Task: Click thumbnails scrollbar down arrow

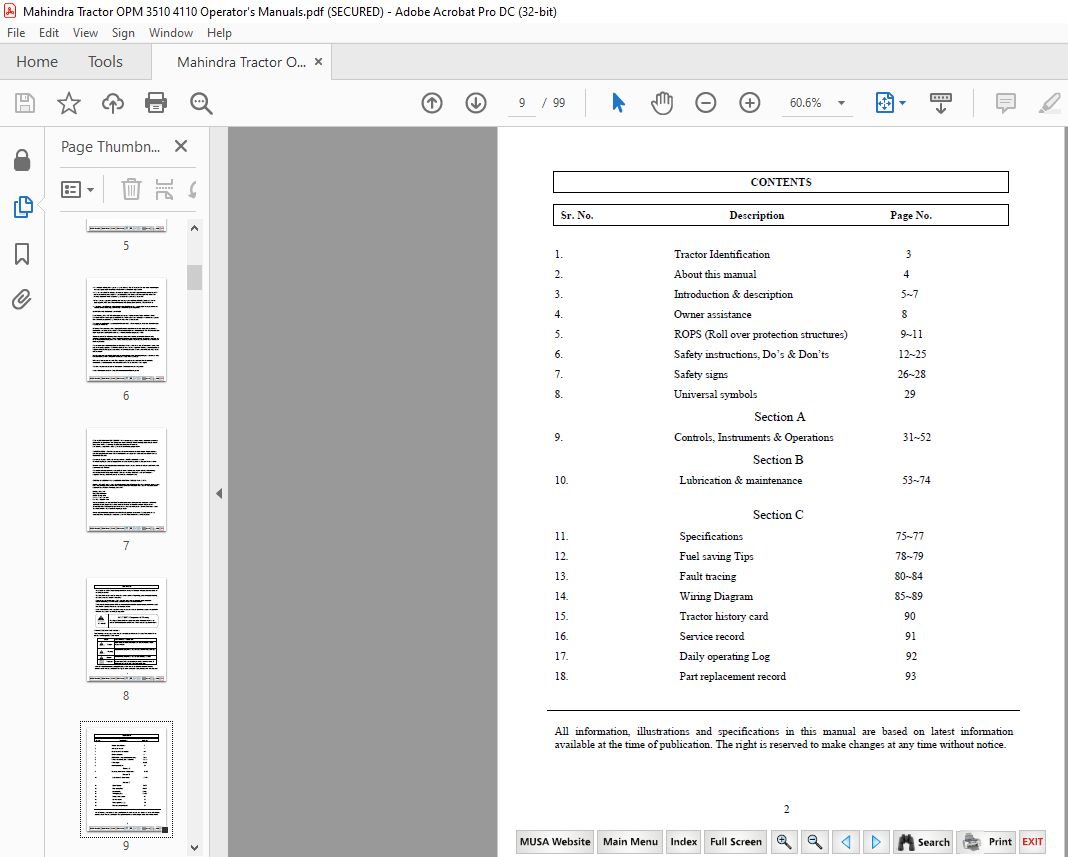Action: 194,848
